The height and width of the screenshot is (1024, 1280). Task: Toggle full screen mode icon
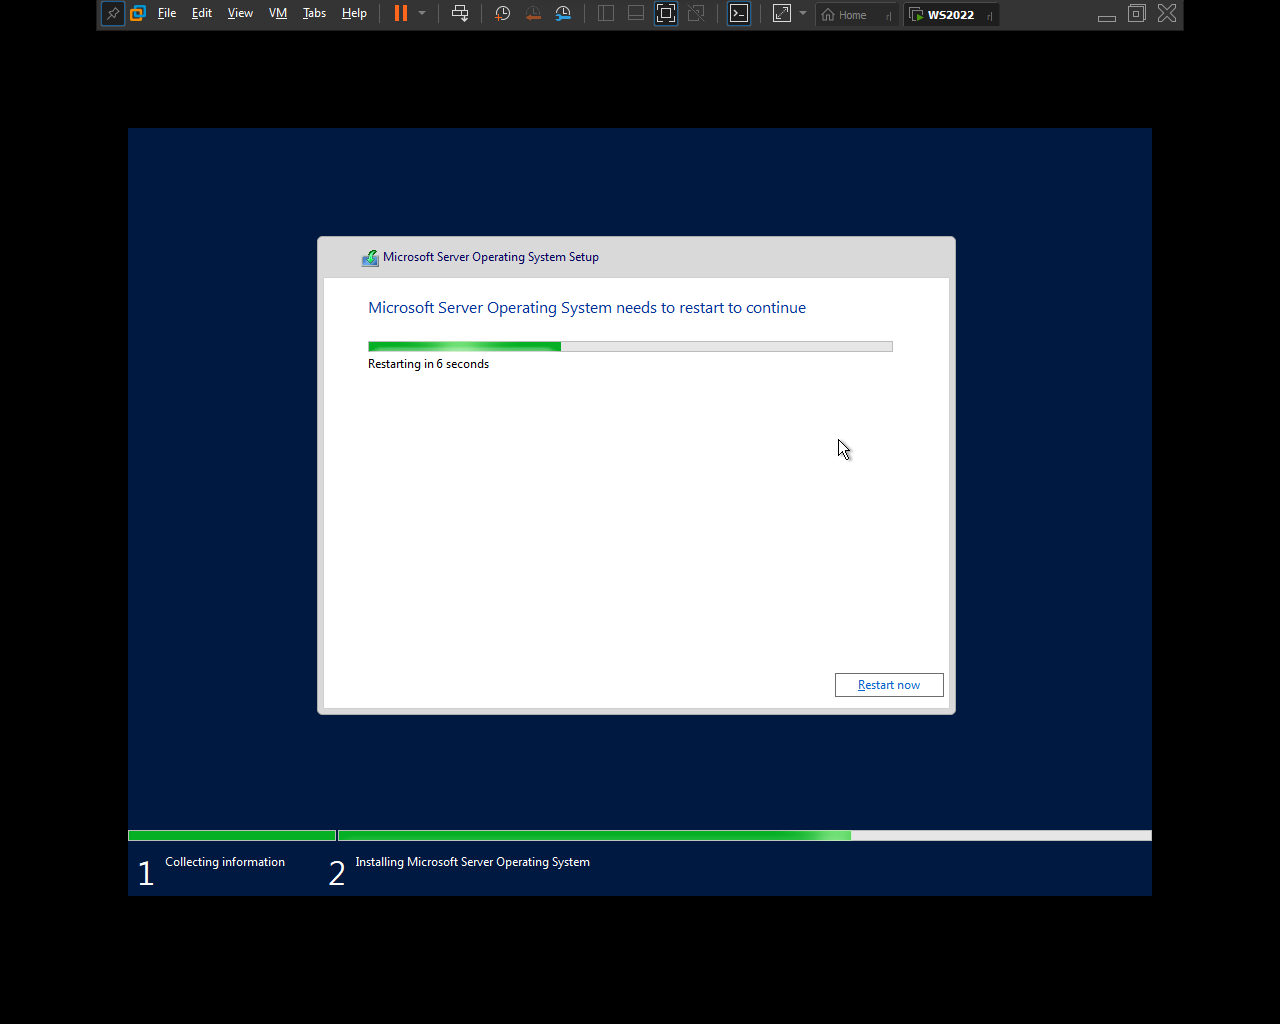[x=666, y=14]
